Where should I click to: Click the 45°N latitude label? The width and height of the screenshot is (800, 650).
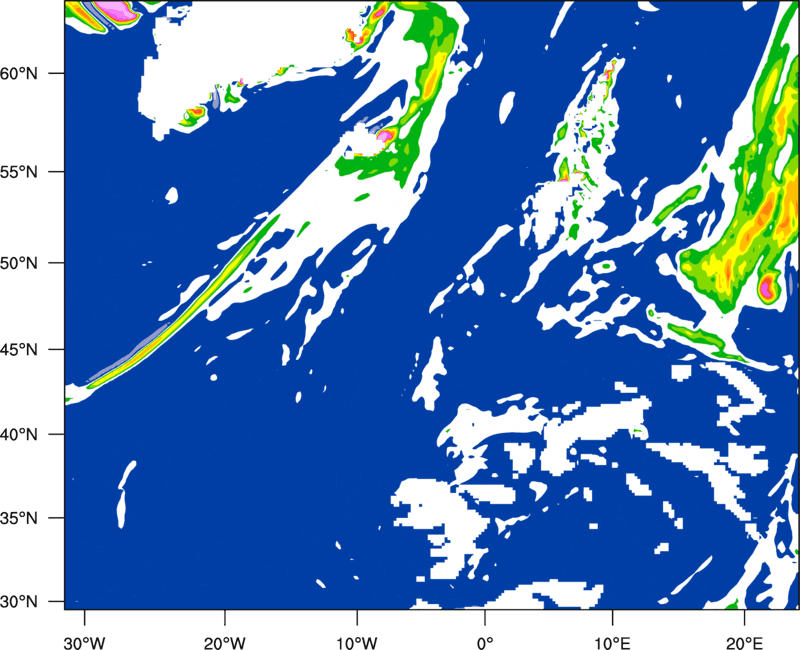click(x=19, y=350)
